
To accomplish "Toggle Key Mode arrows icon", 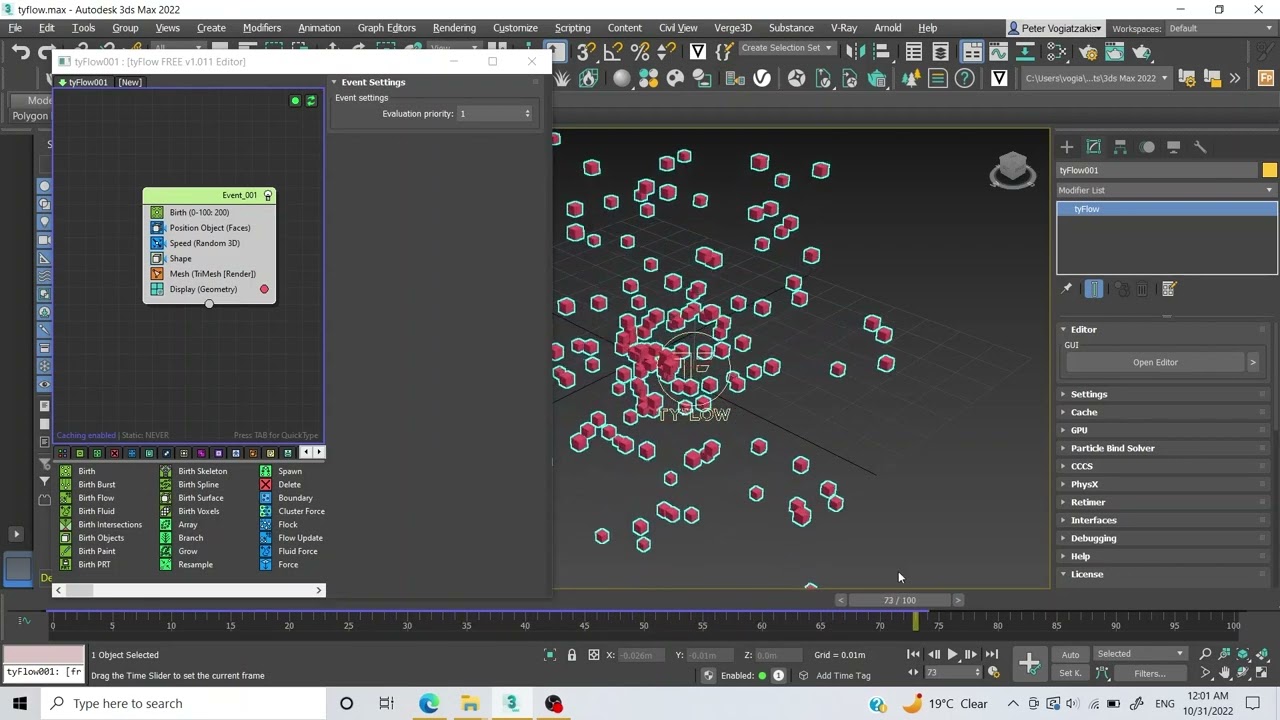I will (913, 672).
